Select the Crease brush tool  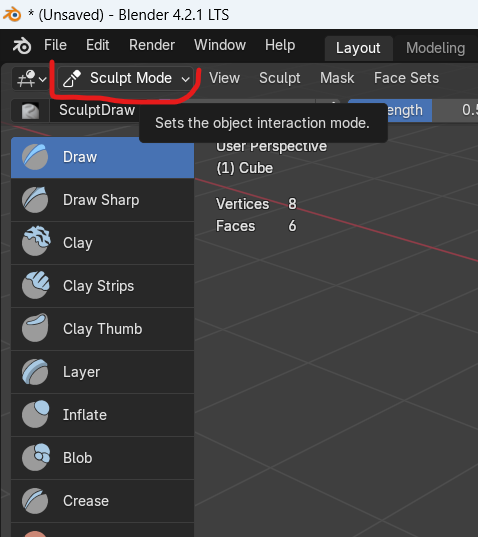tap(102, 501)
